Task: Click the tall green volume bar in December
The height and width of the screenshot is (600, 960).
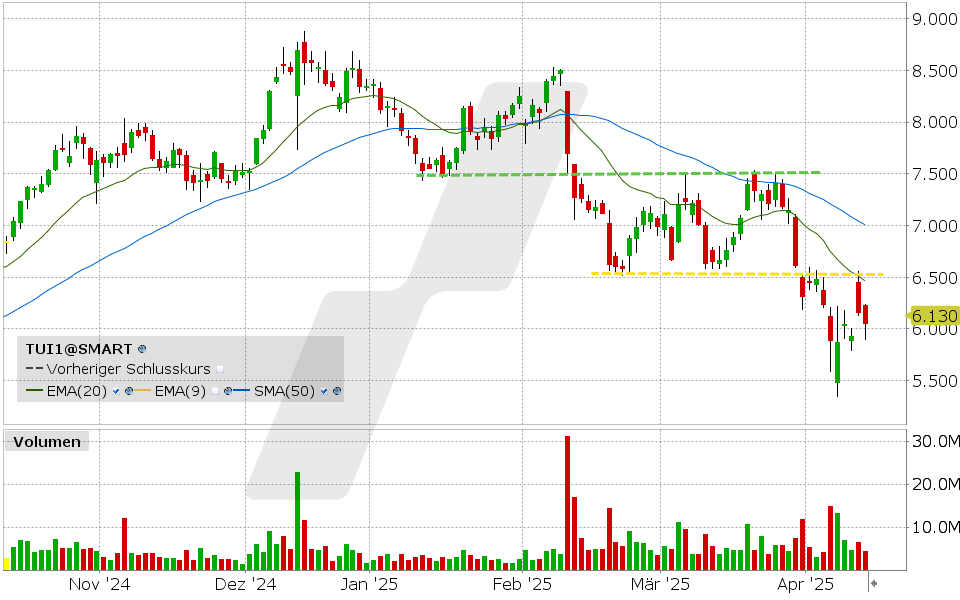Action: (298, 521)
